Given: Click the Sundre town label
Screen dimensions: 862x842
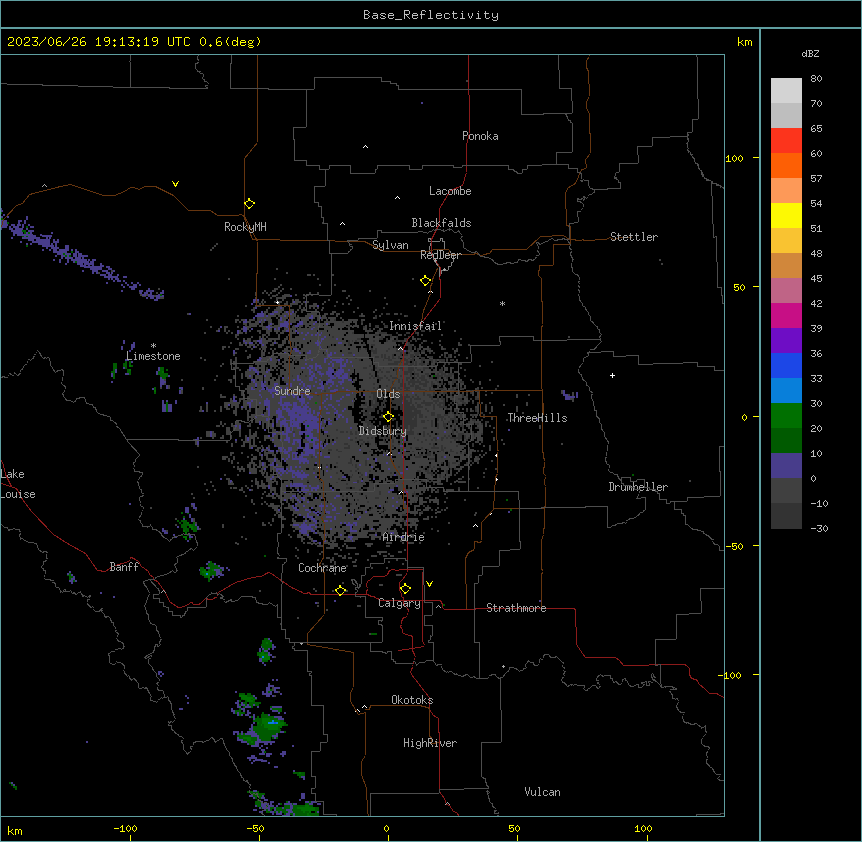Looking at the screenshot, I should pos(292,391).
